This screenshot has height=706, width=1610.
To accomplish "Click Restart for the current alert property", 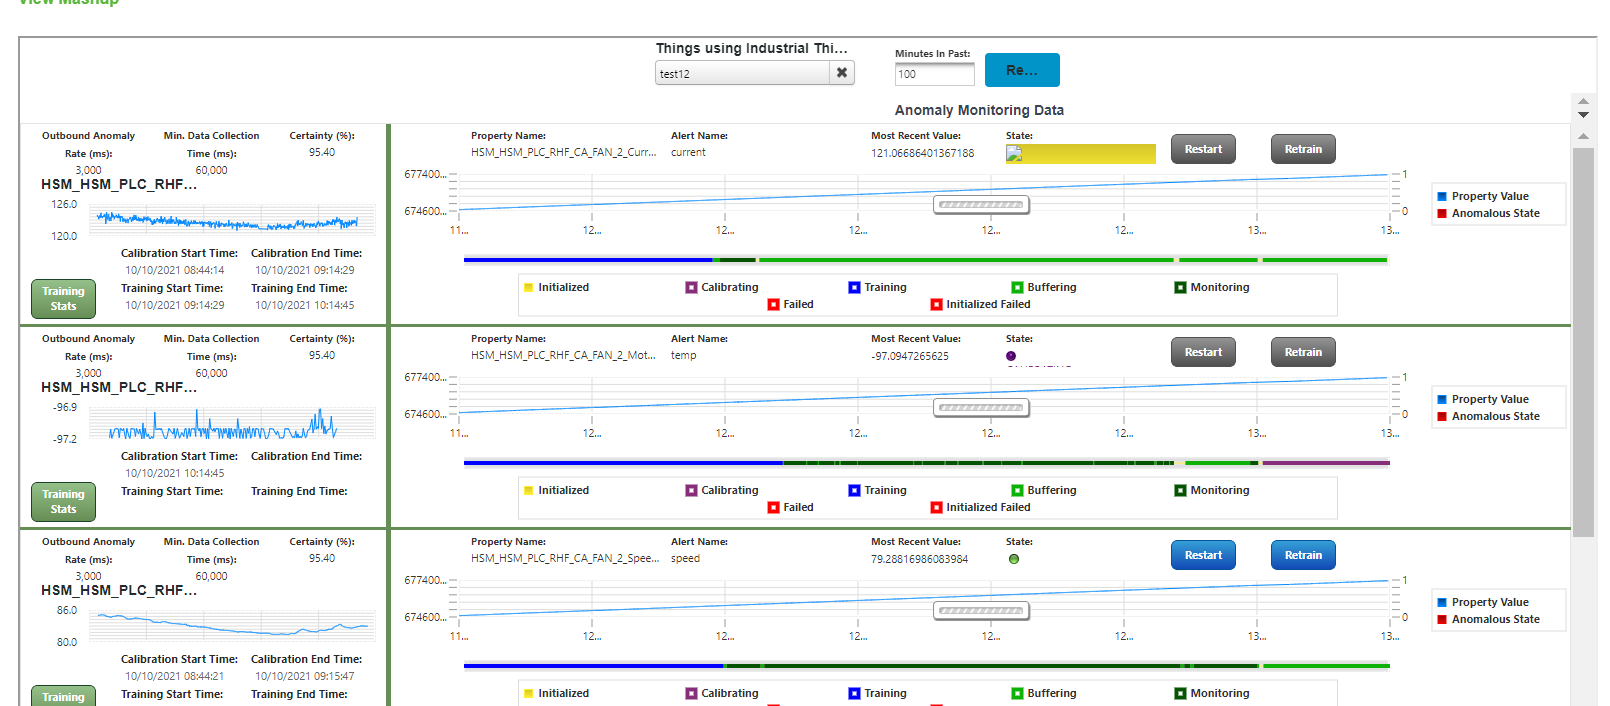I will coord(1203,148).
